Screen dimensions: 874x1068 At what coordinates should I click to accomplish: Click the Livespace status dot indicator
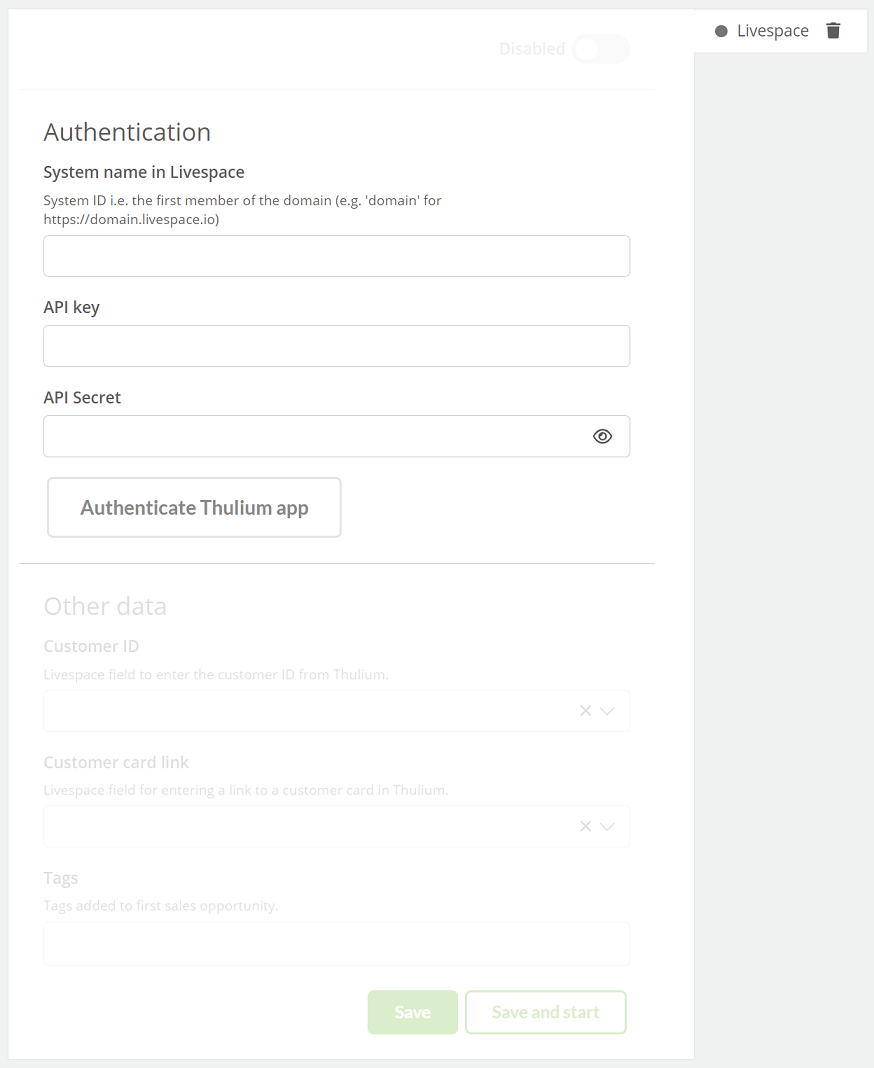click(721, 31)
